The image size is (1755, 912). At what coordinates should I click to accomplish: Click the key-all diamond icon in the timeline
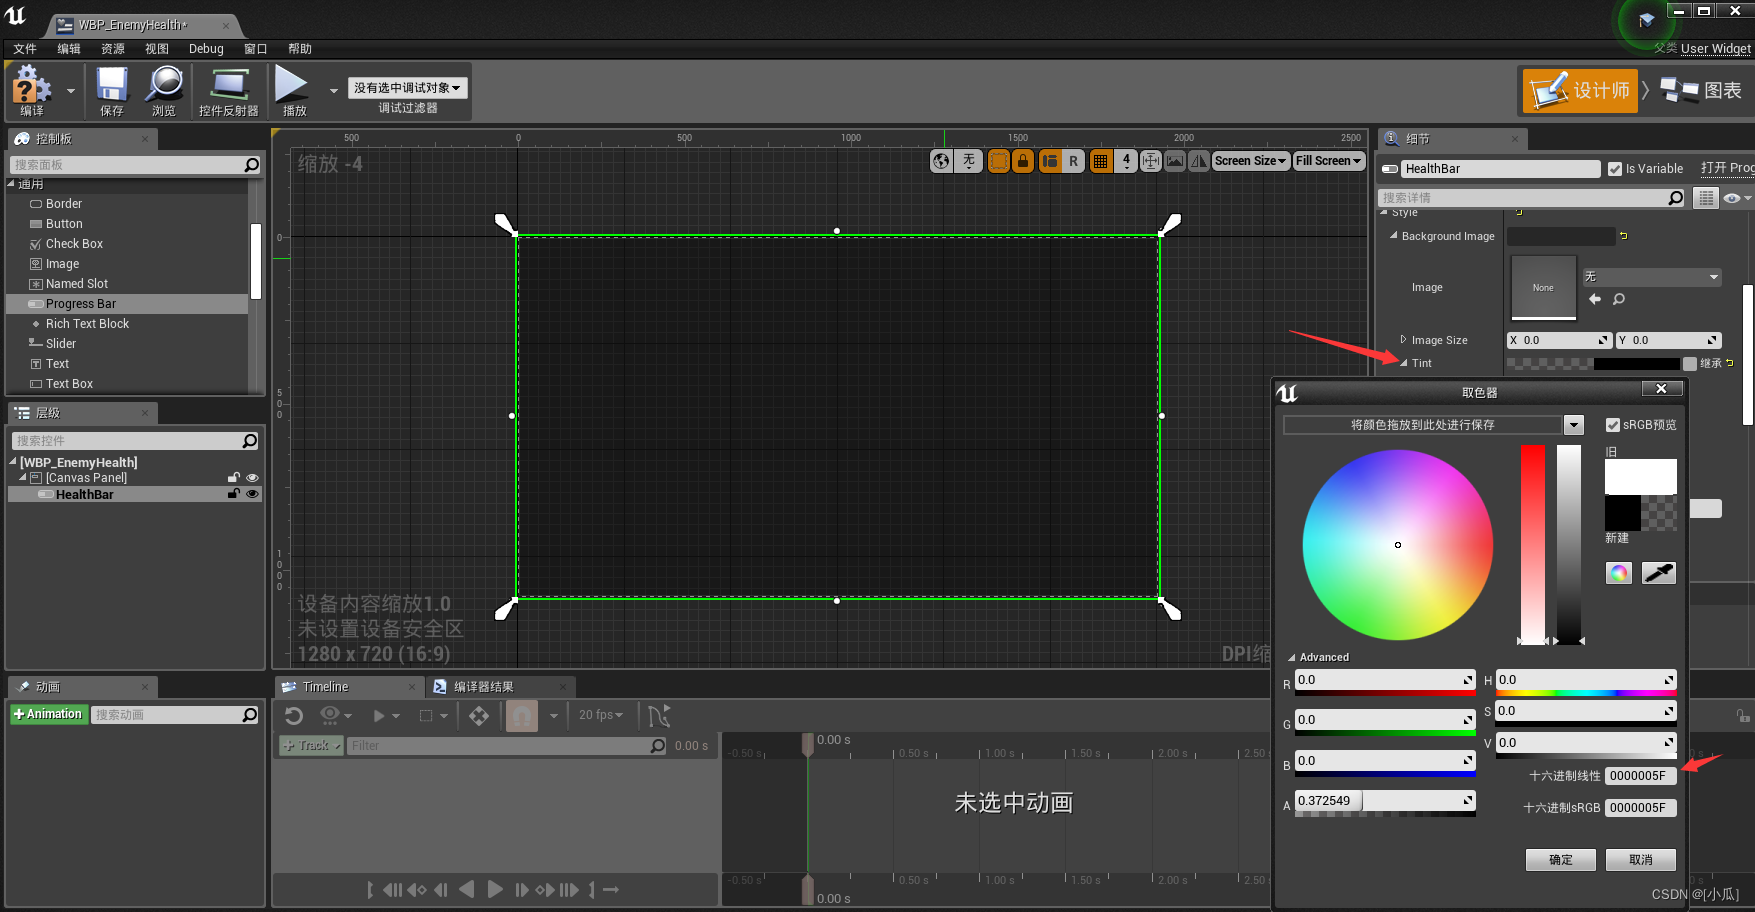(x=479, y=715)
